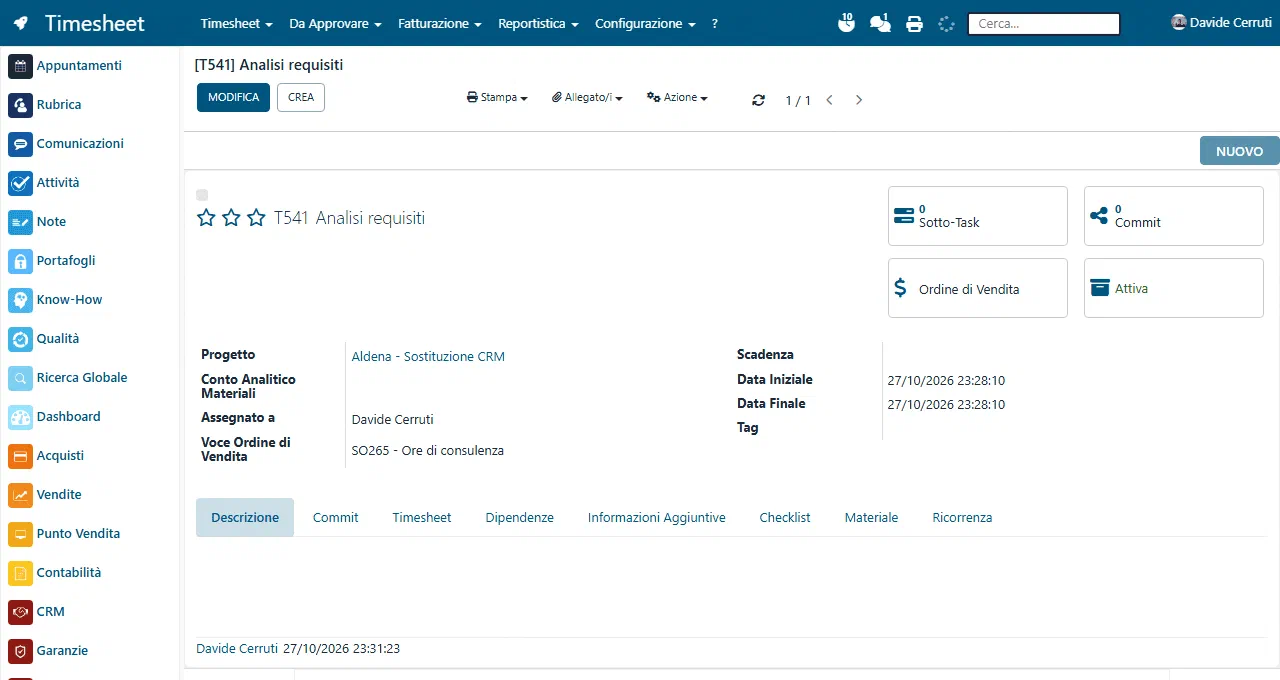
Task: Open the Aldena - Sostituzione CRM project link
Action: (428, 356)
